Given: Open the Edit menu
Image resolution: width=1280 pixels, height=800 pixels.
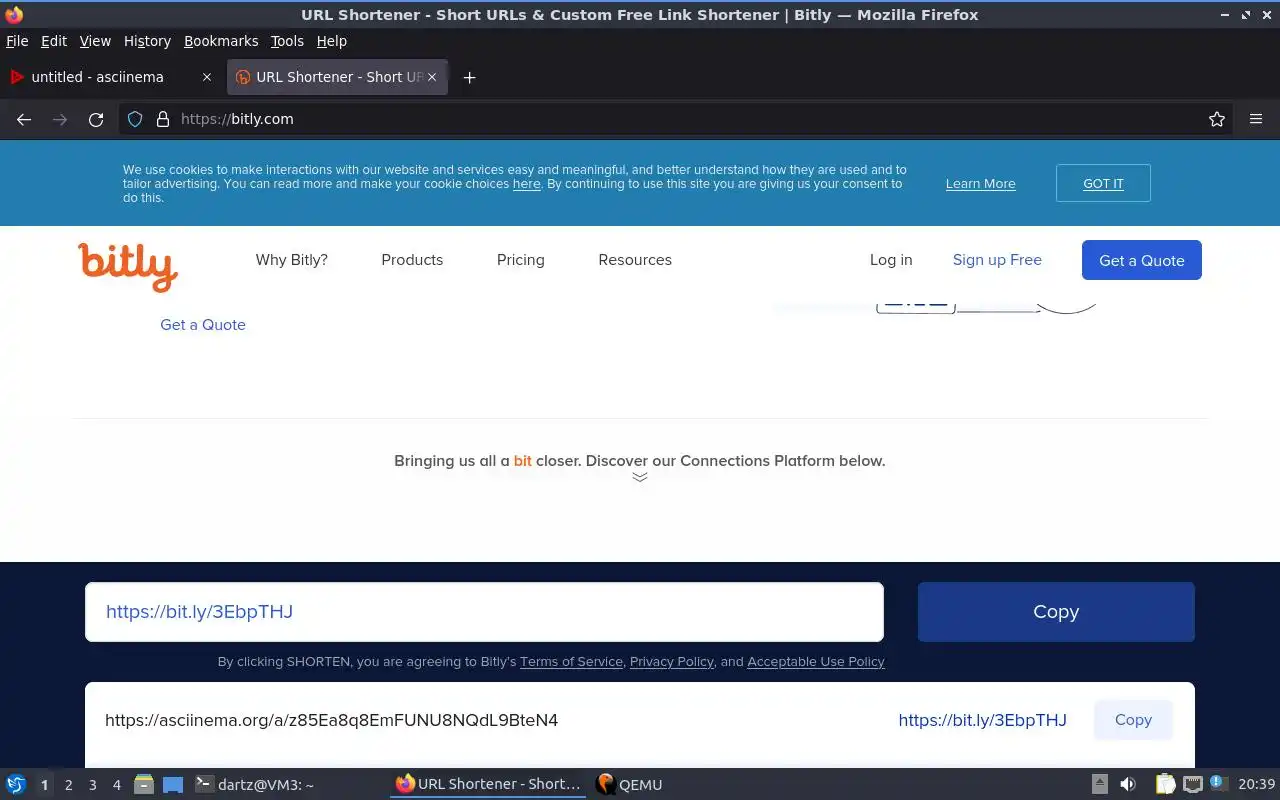Looking at the screenshot, I should click(53, 41).
